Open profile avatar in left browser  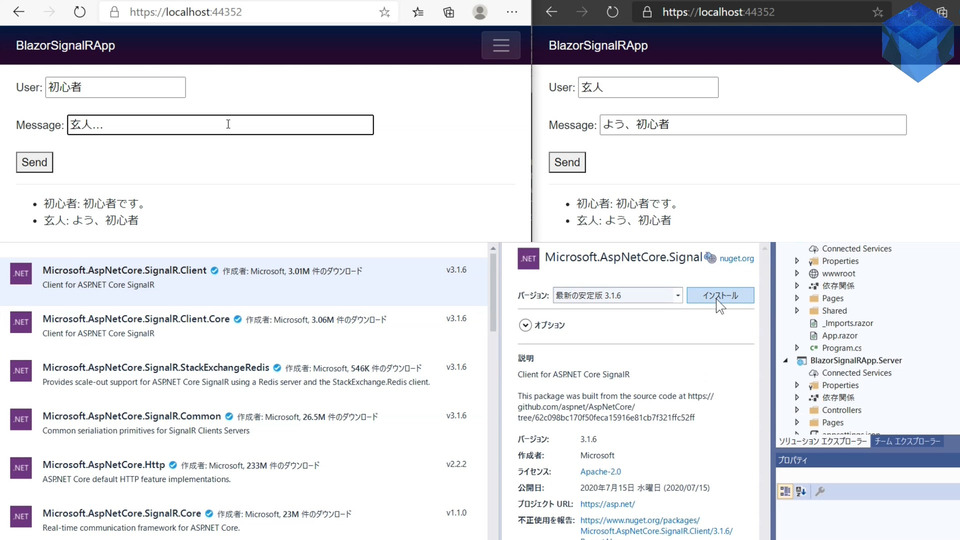point(480,12)
